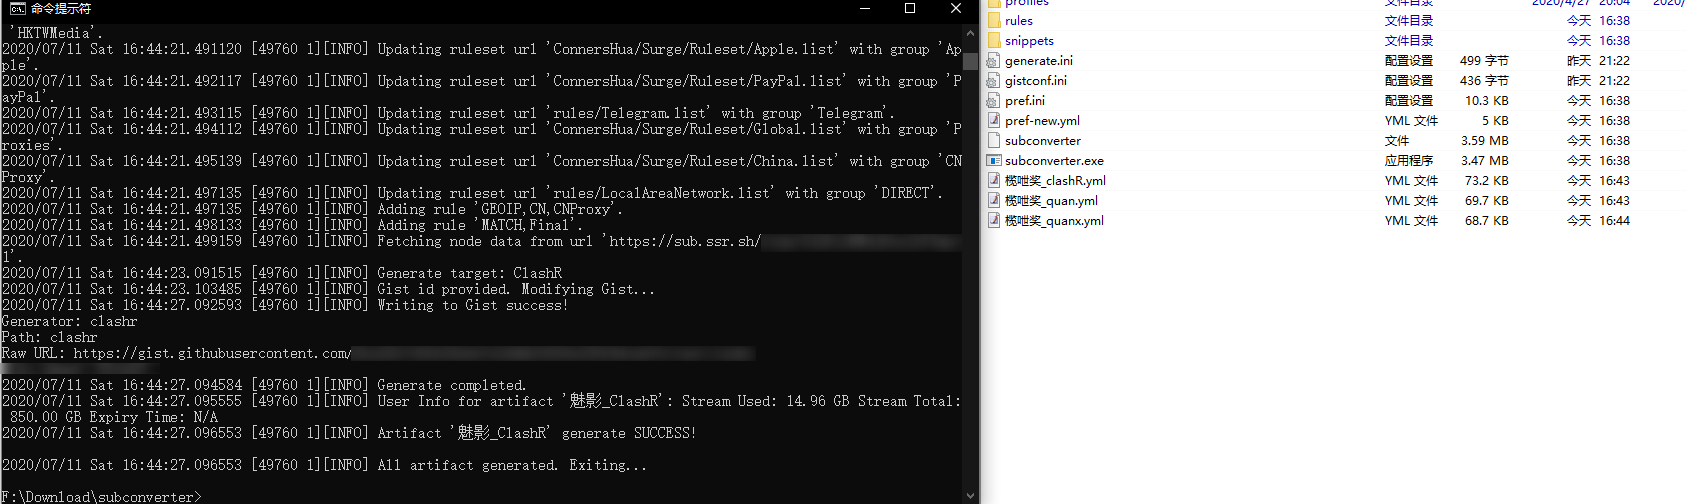Click the 'Generate completed.' log line
Screen dimensions: 1687x504
click(264, 385)
